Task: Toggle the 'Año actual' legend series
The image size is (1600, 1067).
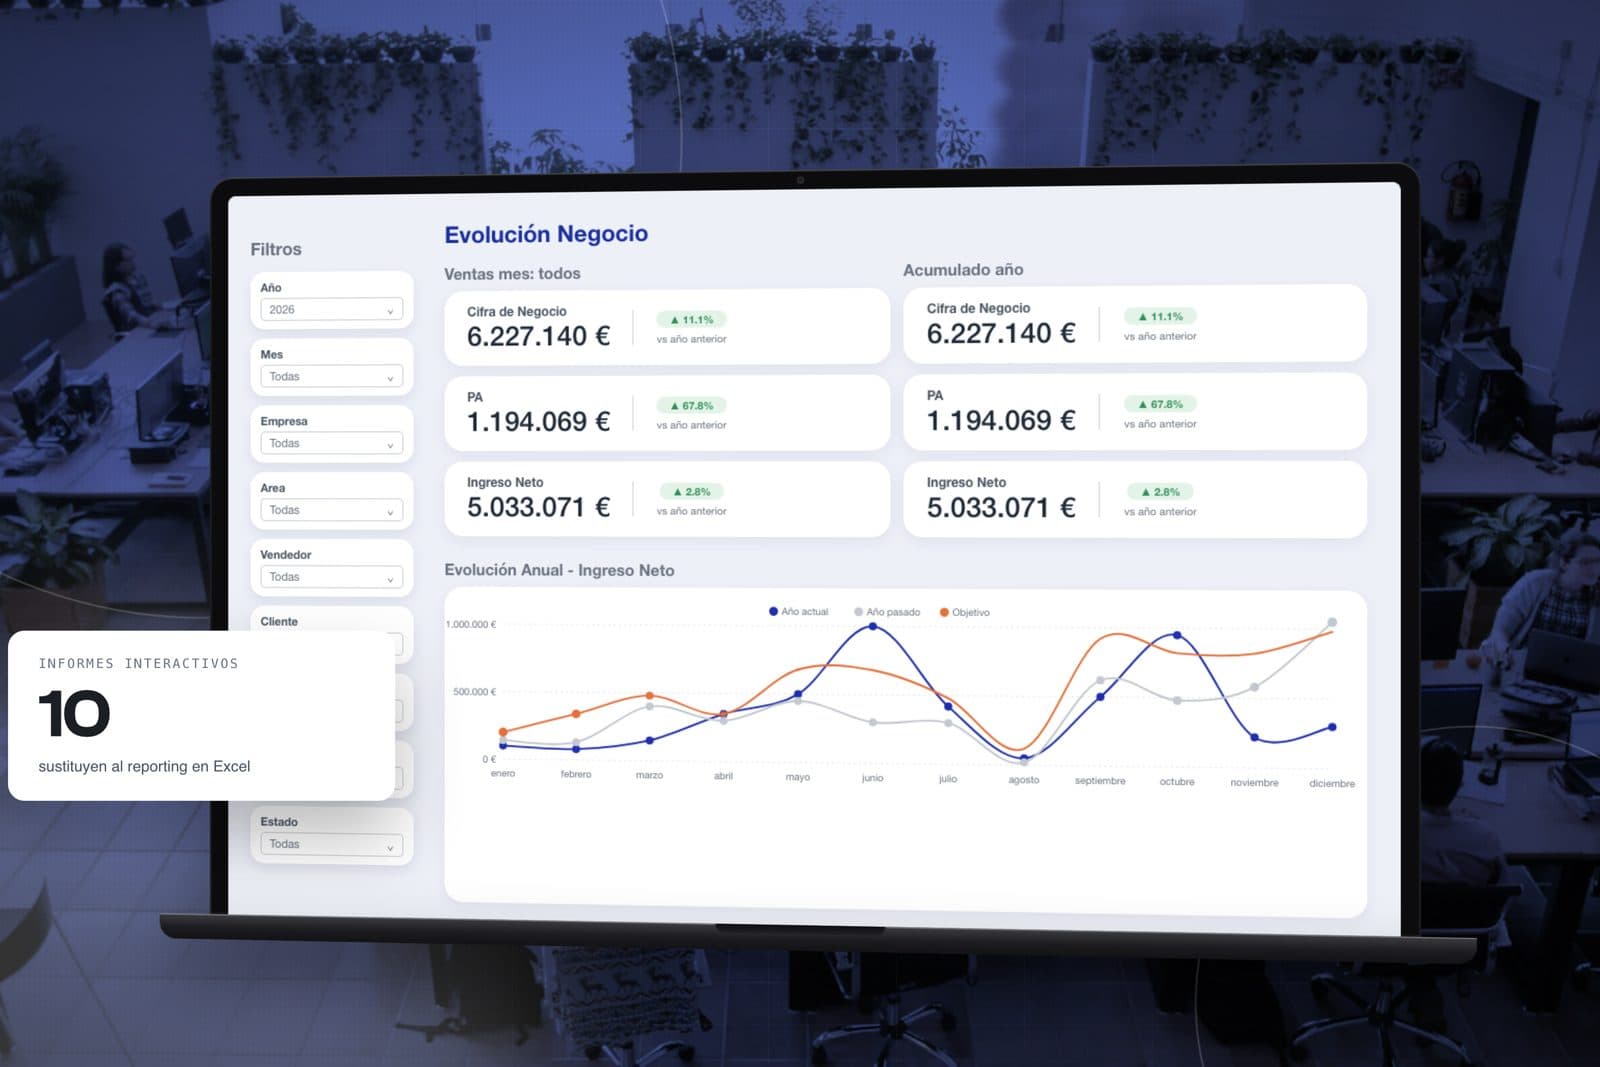Action: (799, 611)
